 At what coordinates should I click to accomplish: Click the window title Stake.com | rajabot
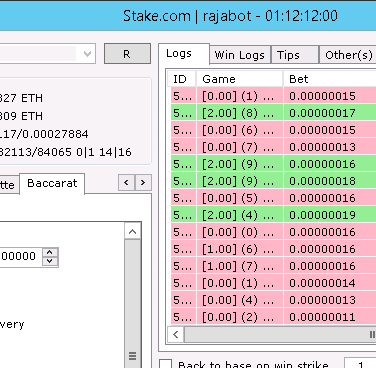[187, 16]
